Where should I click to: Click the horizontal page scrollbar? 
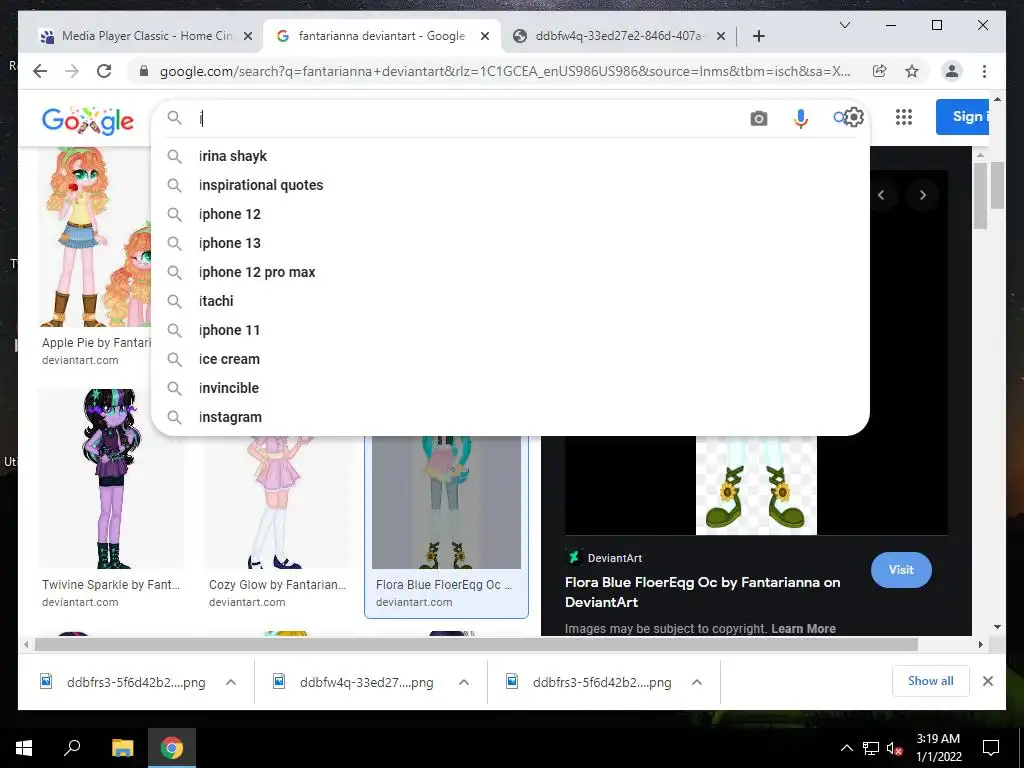tap(476, 645)
